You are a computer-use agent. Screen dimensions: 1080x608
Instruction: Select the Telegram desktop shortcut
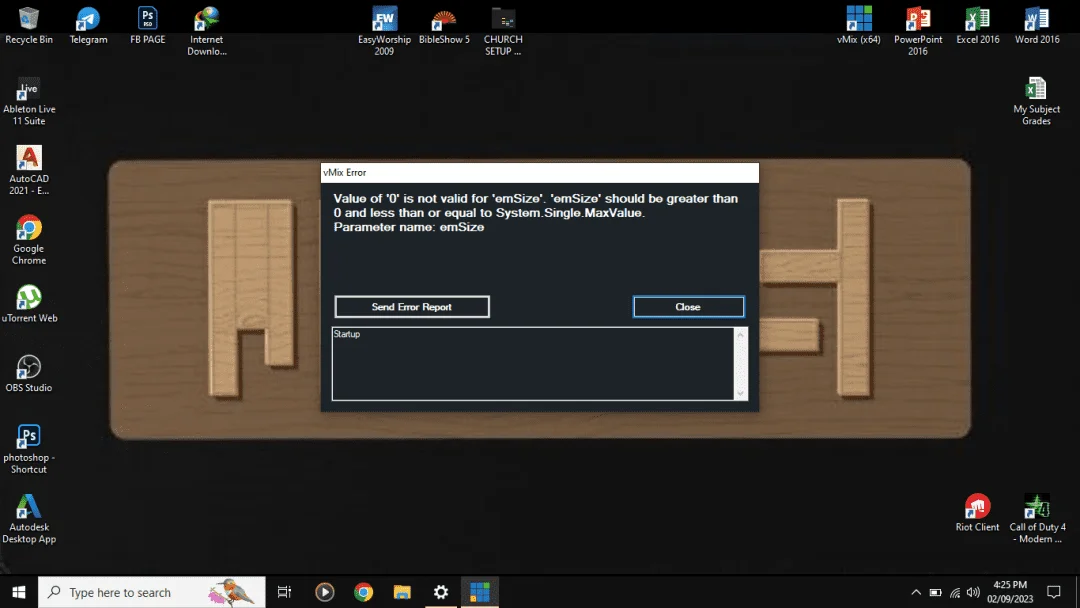pyautogui.click(x=88, y=25)
